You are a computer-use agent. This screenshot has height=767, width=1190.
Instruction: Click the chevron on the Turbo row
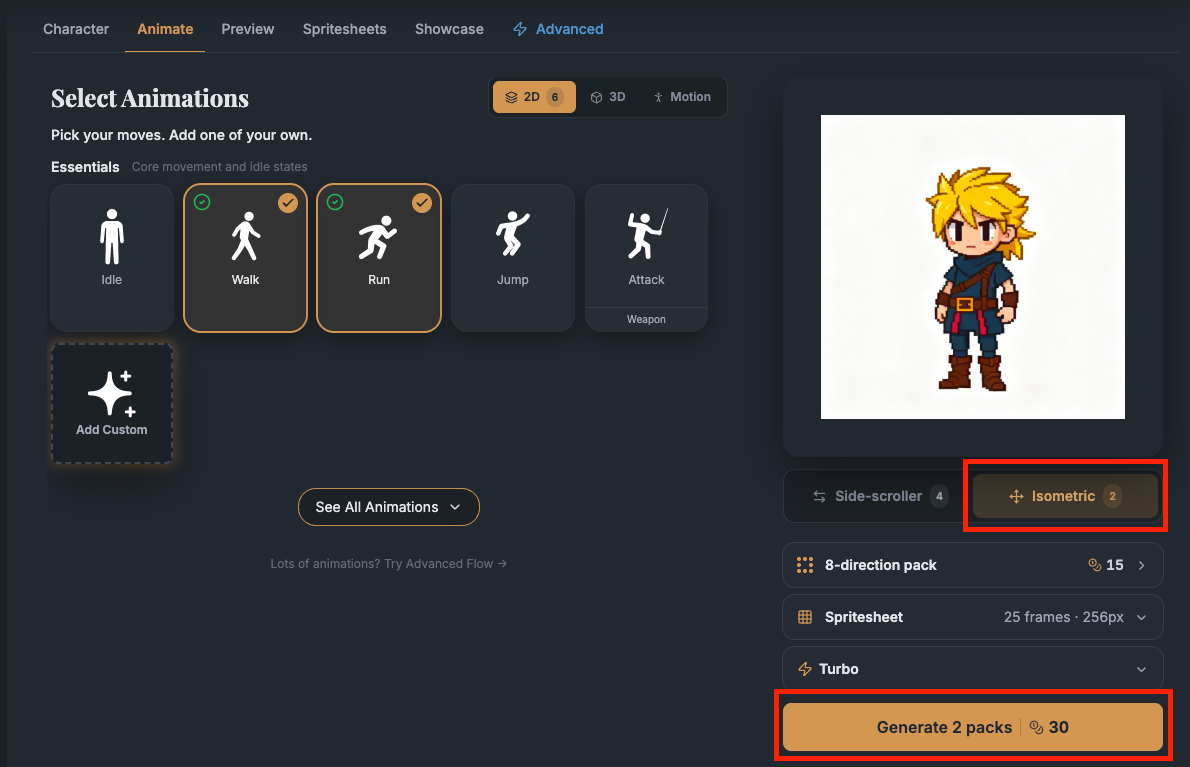[x=1141, y=670]
